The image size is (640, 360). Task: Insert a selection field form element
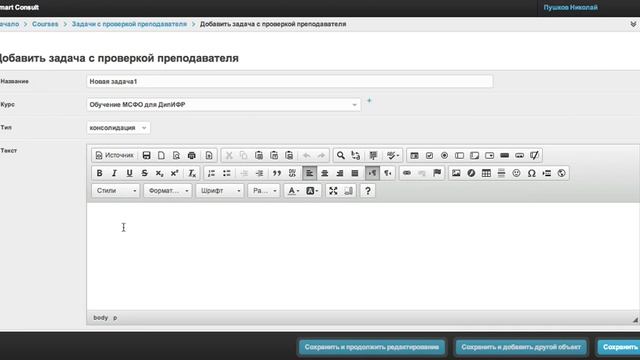489,156
